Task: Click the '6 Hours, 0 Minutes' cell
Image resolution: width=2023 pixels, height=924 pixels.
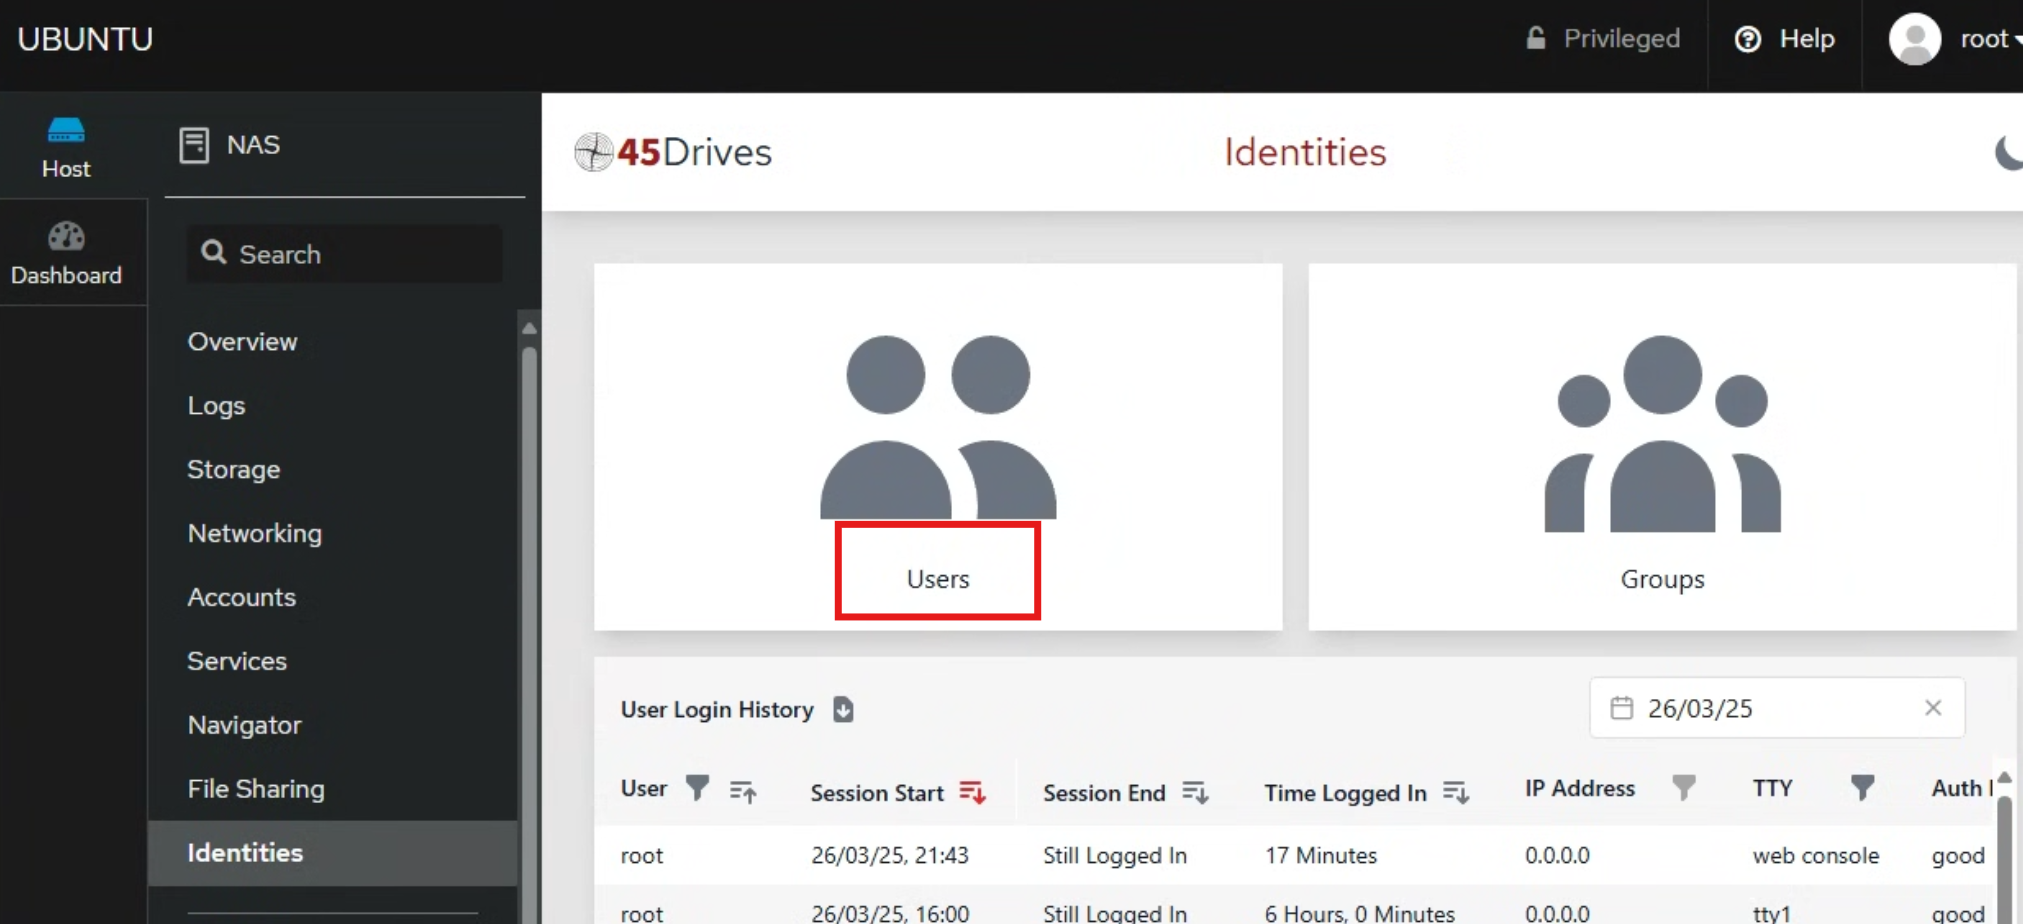Action: point(1359,913)
